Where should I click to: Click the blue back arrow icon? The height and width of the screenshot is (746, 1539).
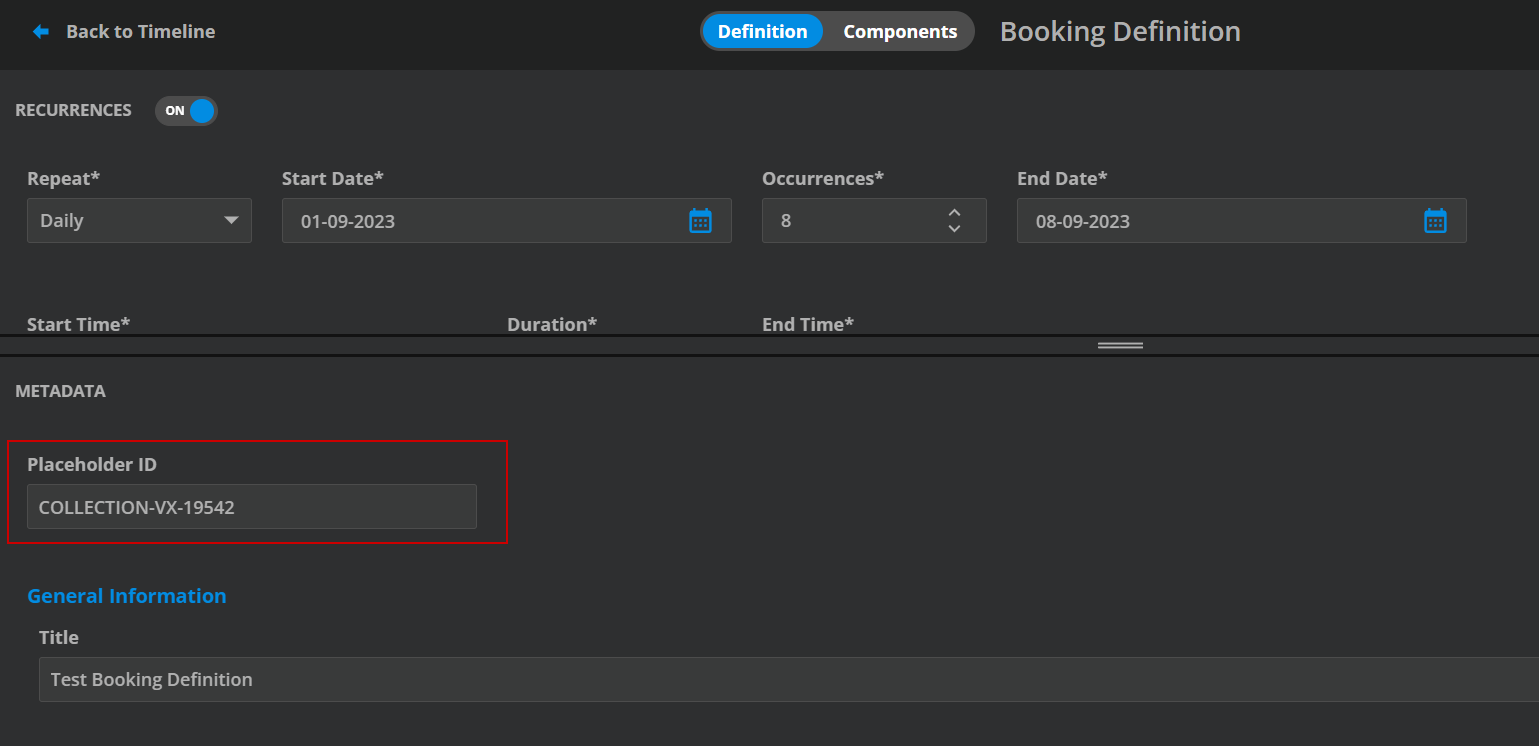41,32
